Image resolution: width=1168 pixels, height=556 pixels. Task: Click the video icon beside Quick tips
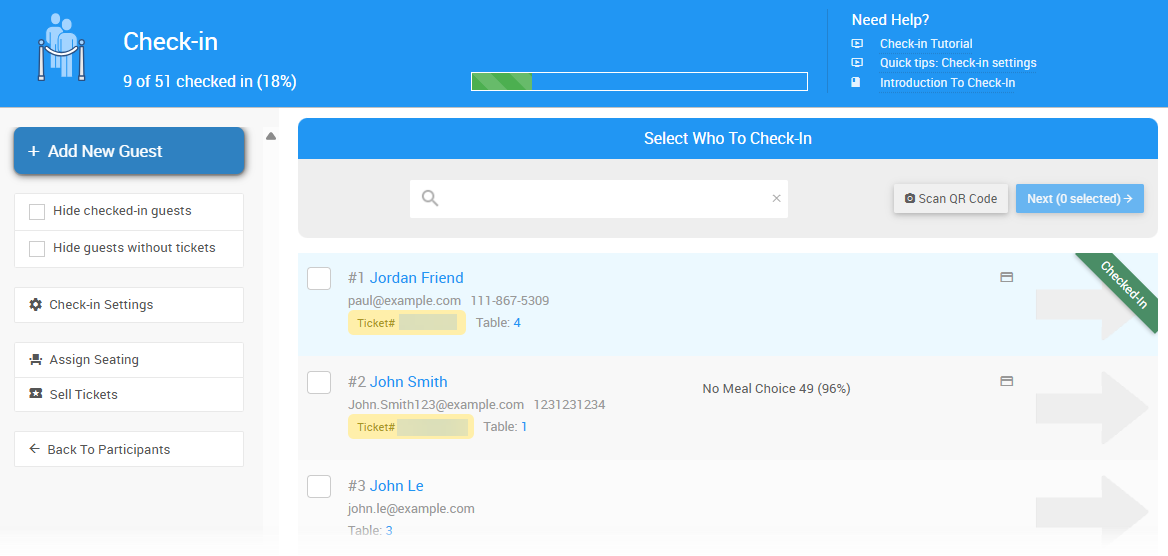pyautogui.click(x=857, y=63)
